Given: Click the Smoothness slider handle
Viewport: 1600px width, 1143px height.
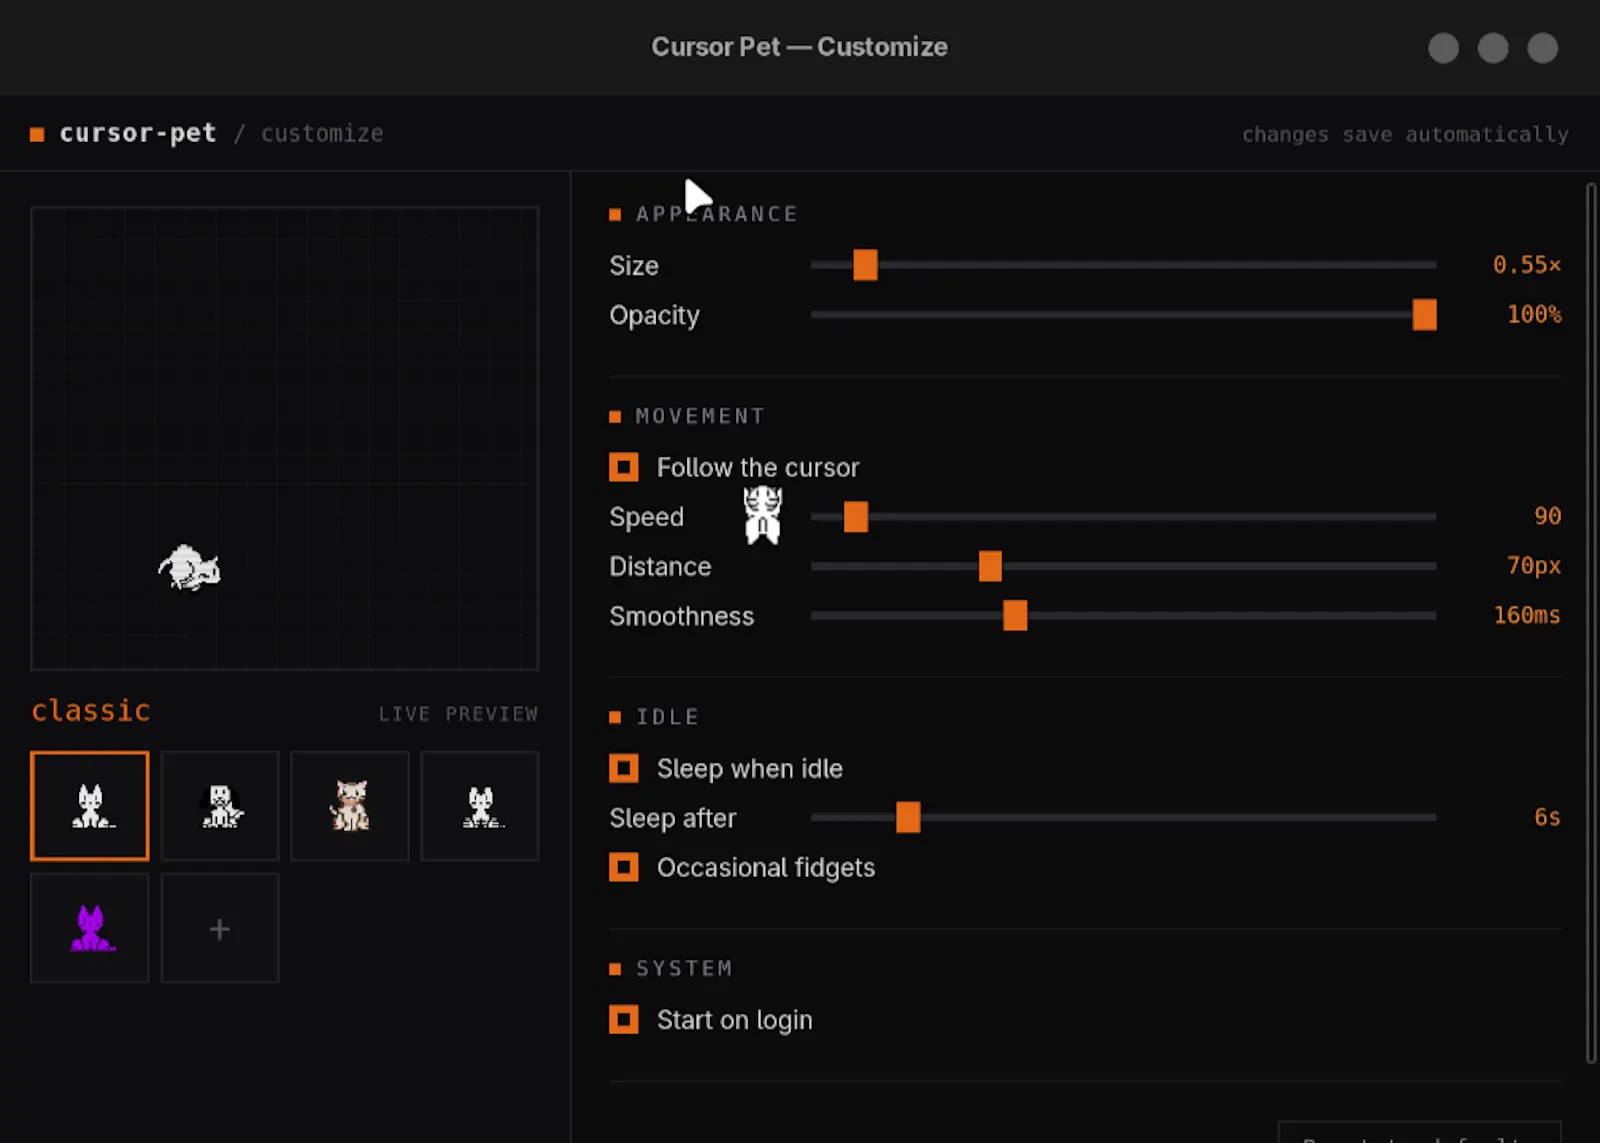Looking at the screenshot, I should pos(1015,616).
